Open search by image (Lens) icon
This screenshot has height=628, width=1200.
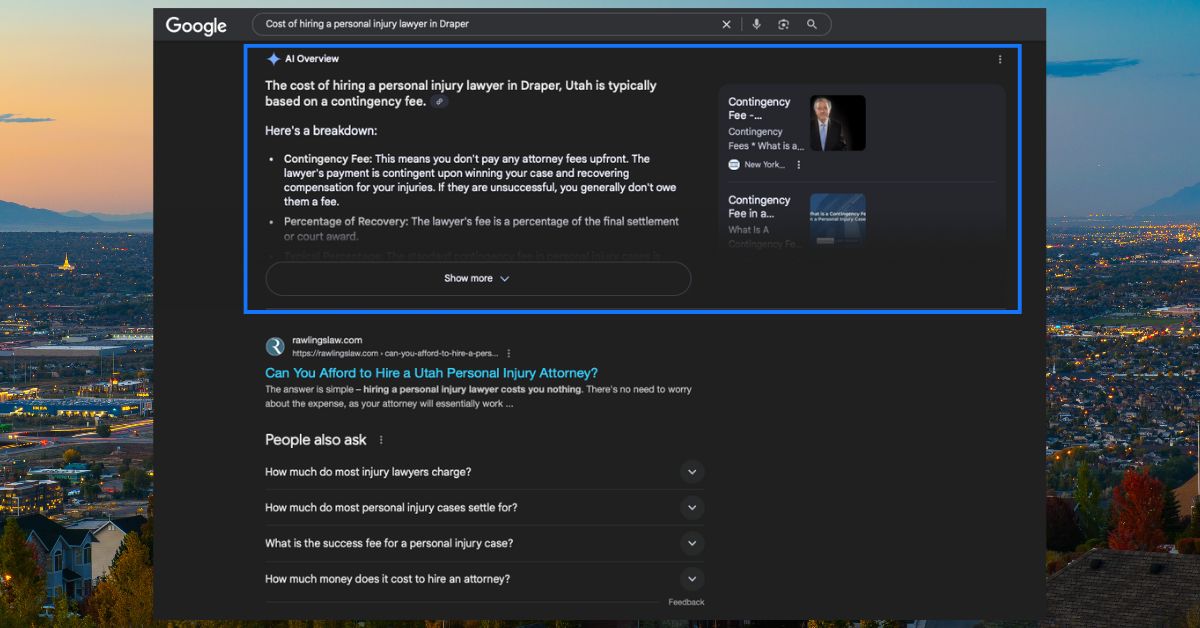click(x=784, y=24)
